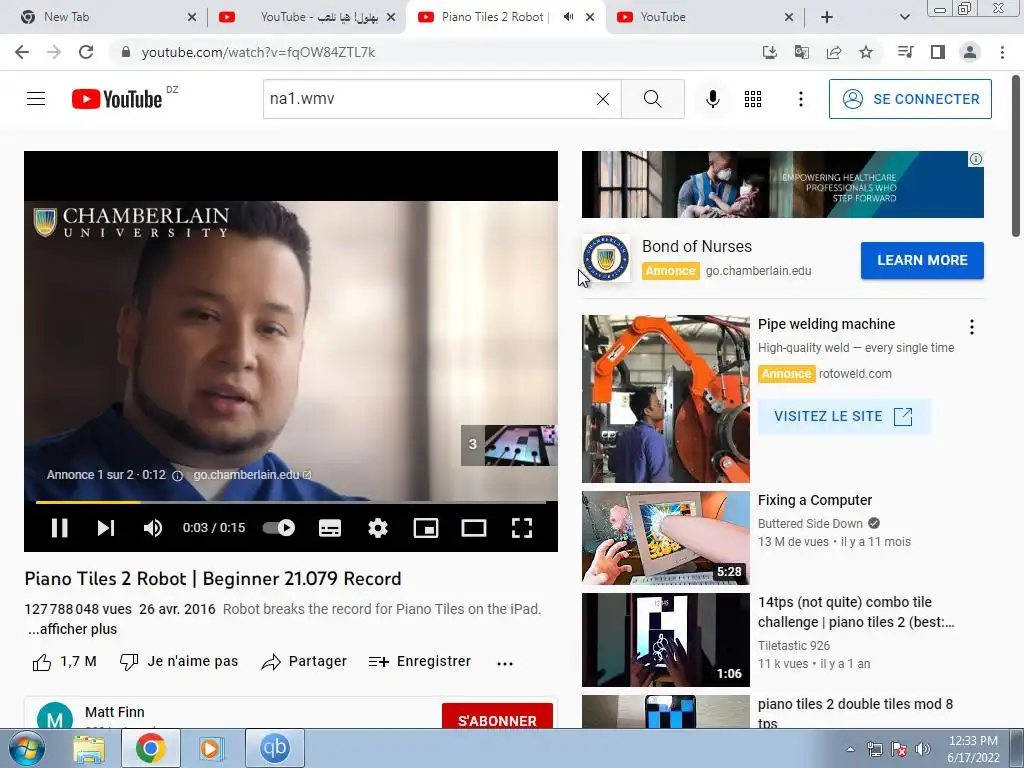Go to YouTube home via logo
Viewport: 1024px width, 768px height.
(x=117, y=99)
